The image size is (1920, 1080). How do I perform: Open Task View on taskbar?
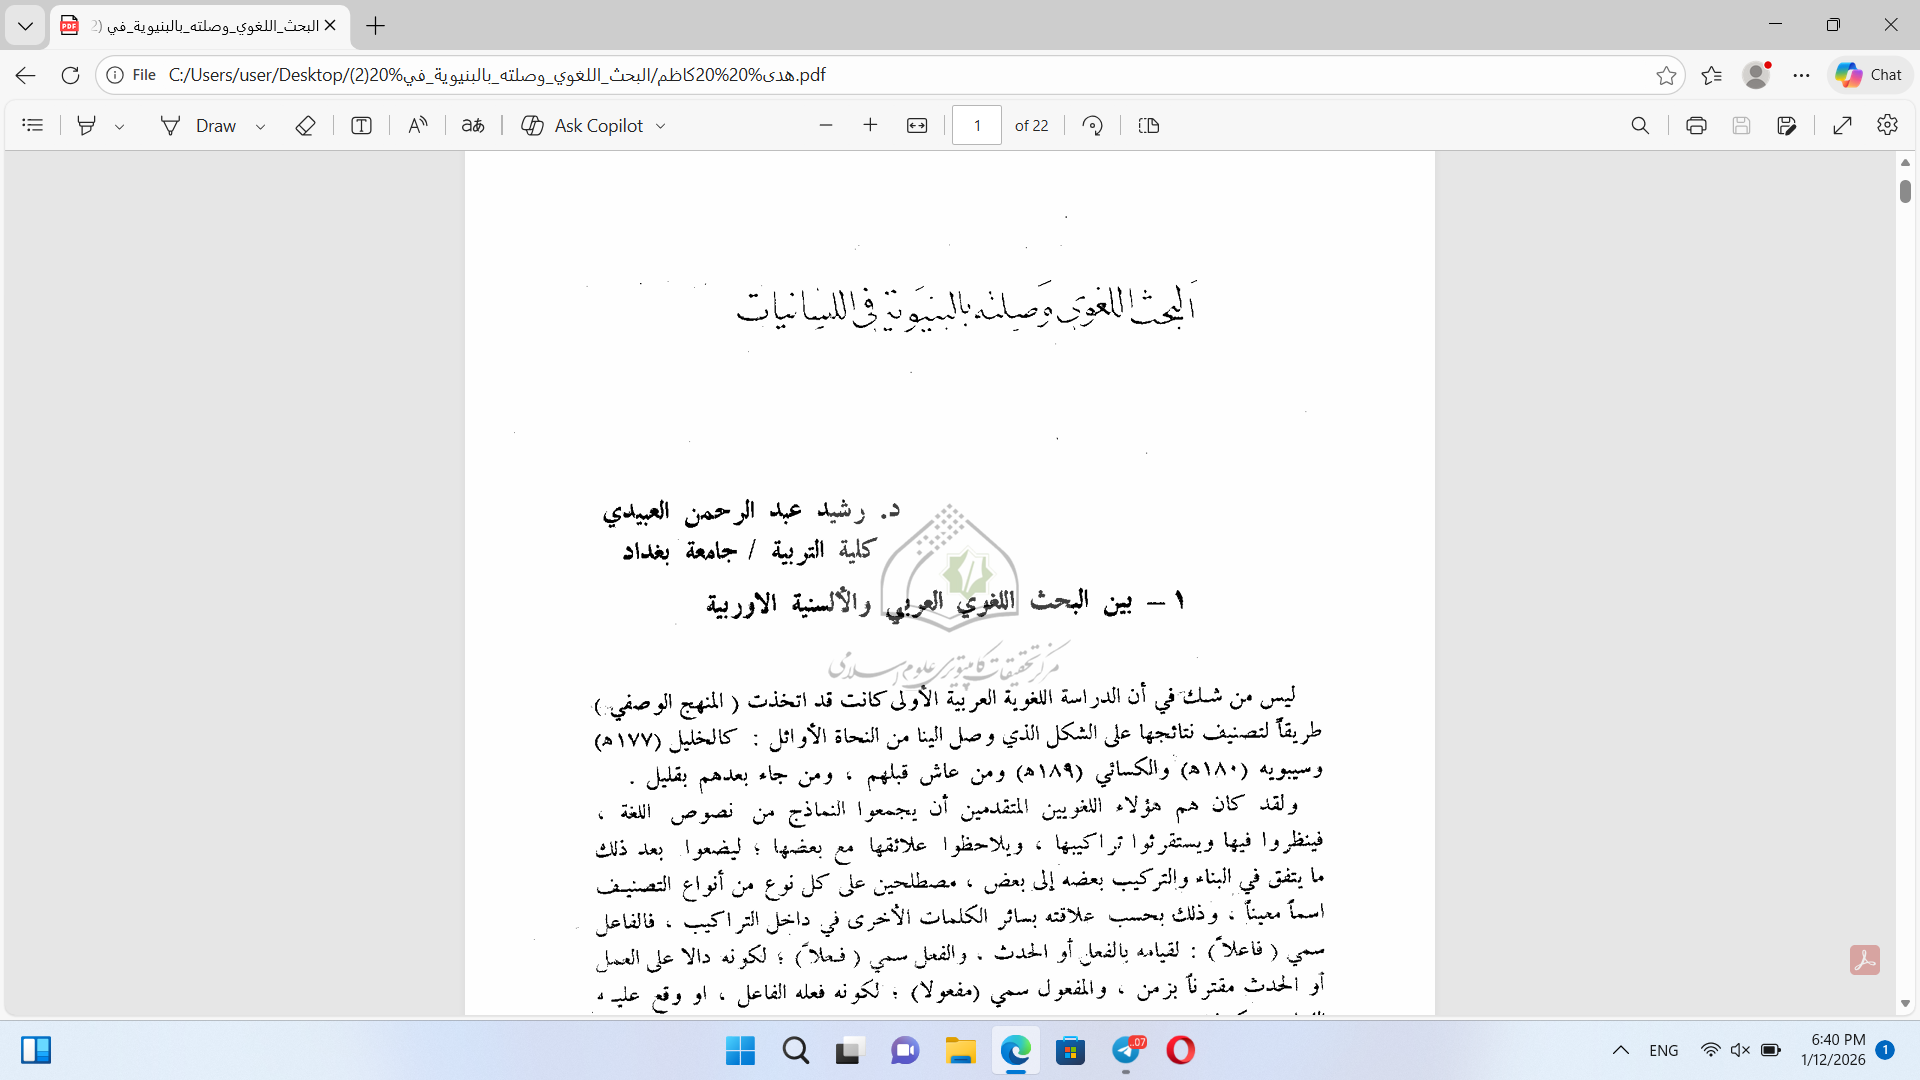(x=849, y=1050)
